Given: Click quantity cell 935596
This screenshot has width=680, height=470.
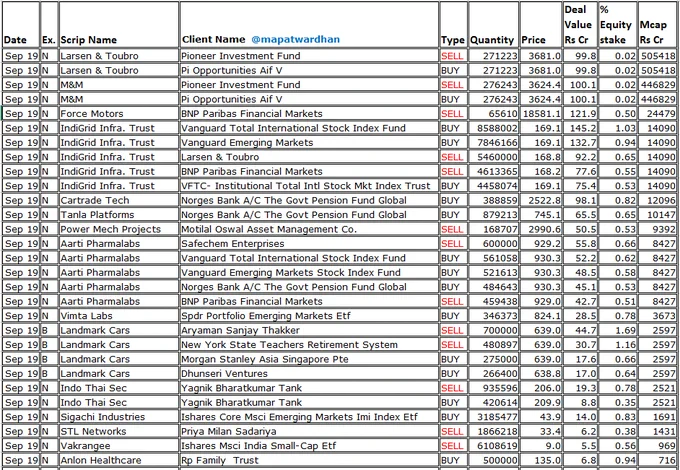Looking at the screenshot, I should [493, 388].
